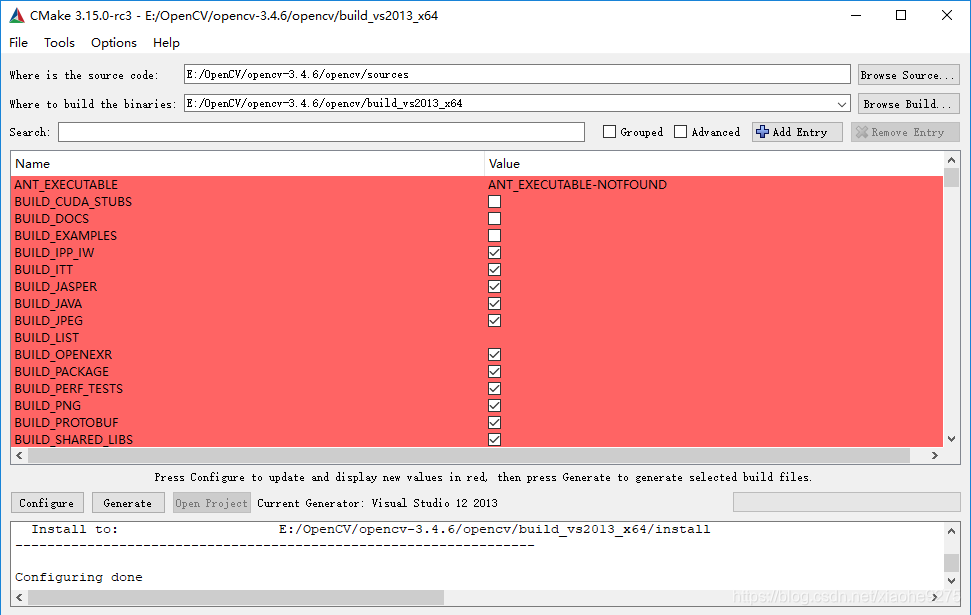Click the progress bar area
This screenshot has width=971, height=615.
[x=847, y=502]
